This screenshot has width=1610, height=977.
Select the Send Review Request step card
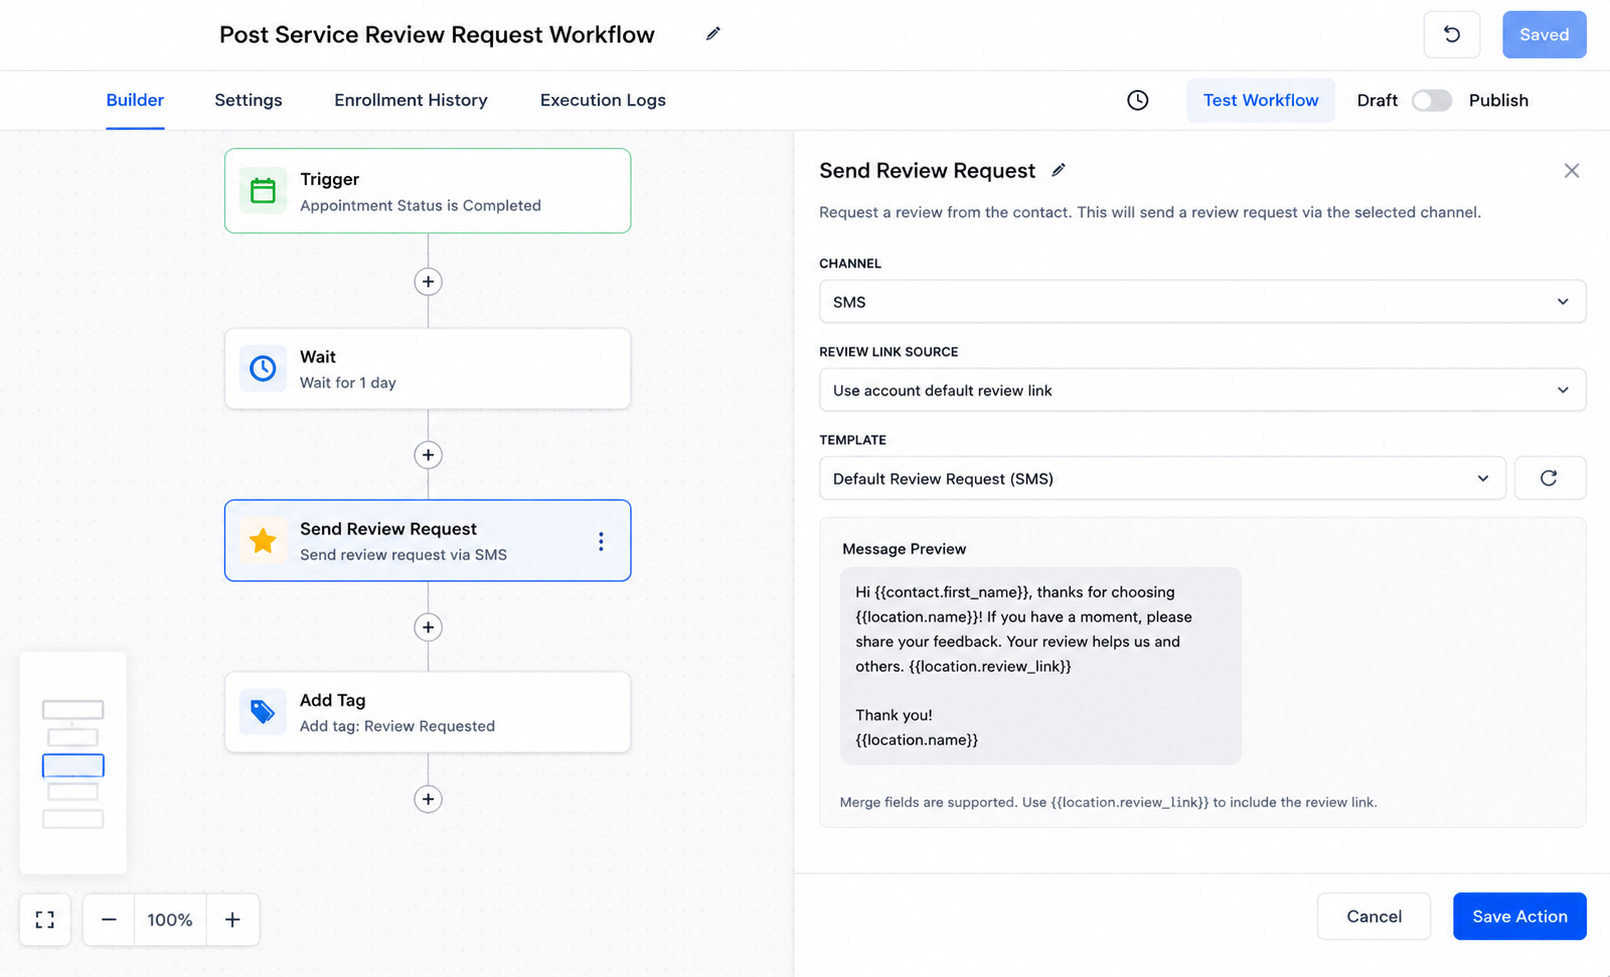428,540
